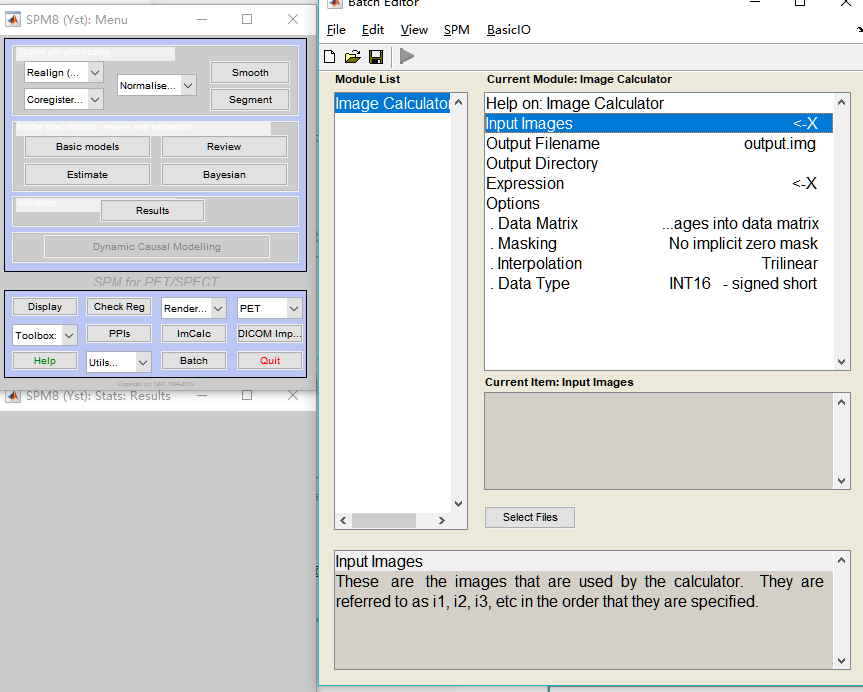The width and height of the screenshot is (863, 692).
Task: Click the Review button
Action: [x=224, y=146]
